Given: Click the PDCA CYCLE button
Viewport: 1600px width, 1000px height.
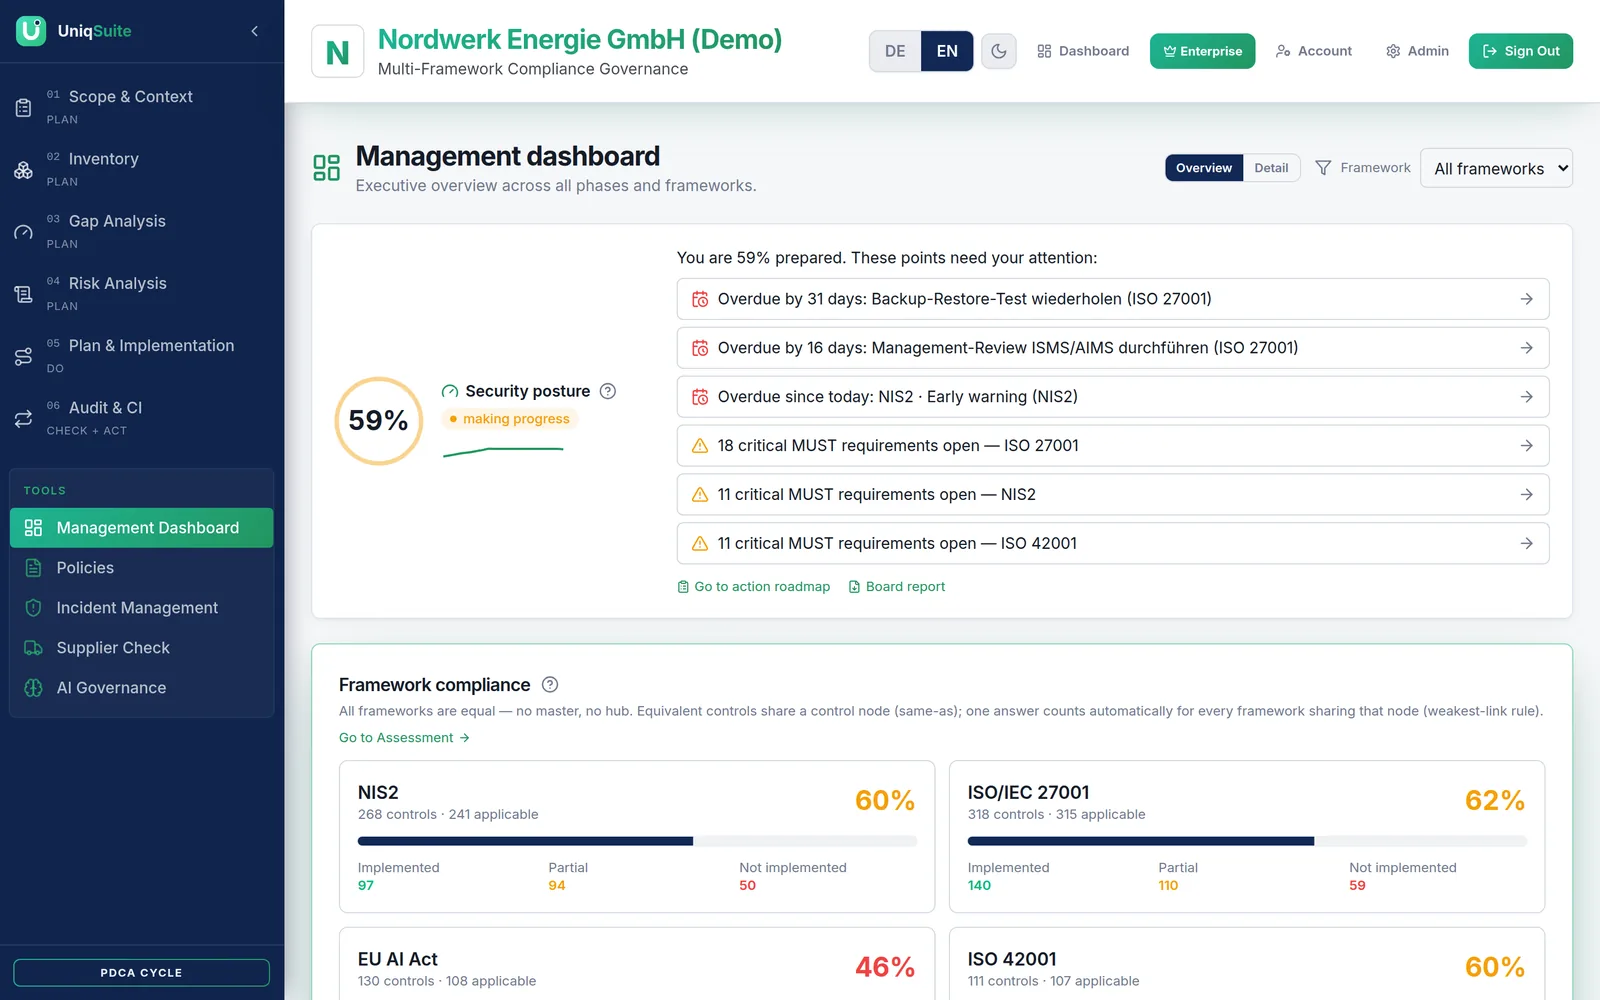Looking at the screenshot, I should 141,972.
